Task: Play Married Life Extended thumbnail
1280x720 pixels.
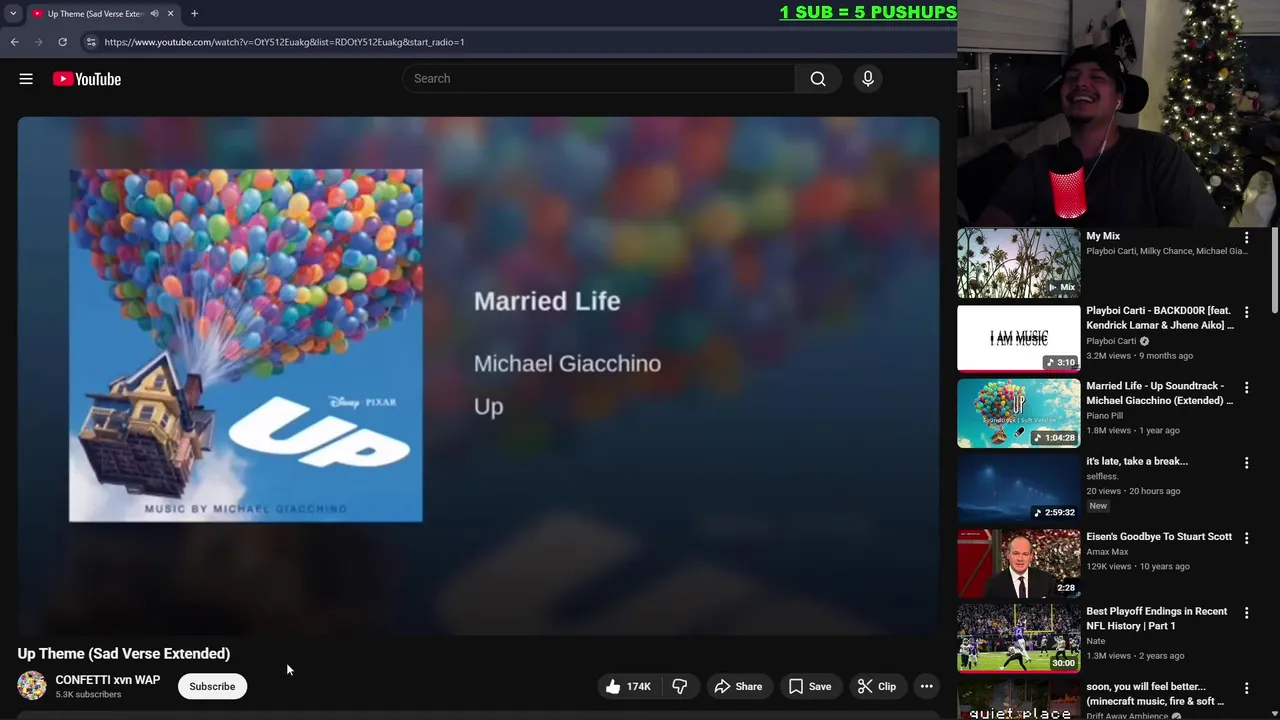Action: (1019, 413)
